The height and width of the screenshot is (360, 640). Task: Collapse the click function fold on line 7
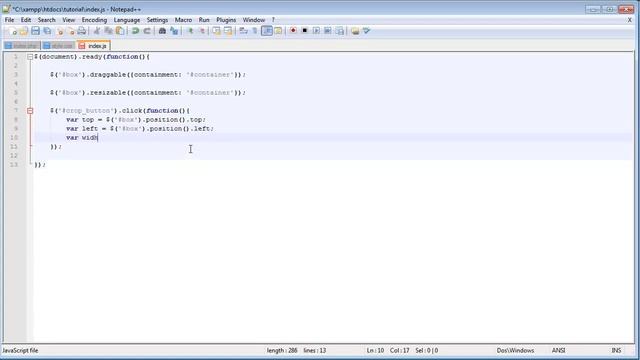point(30,111)
